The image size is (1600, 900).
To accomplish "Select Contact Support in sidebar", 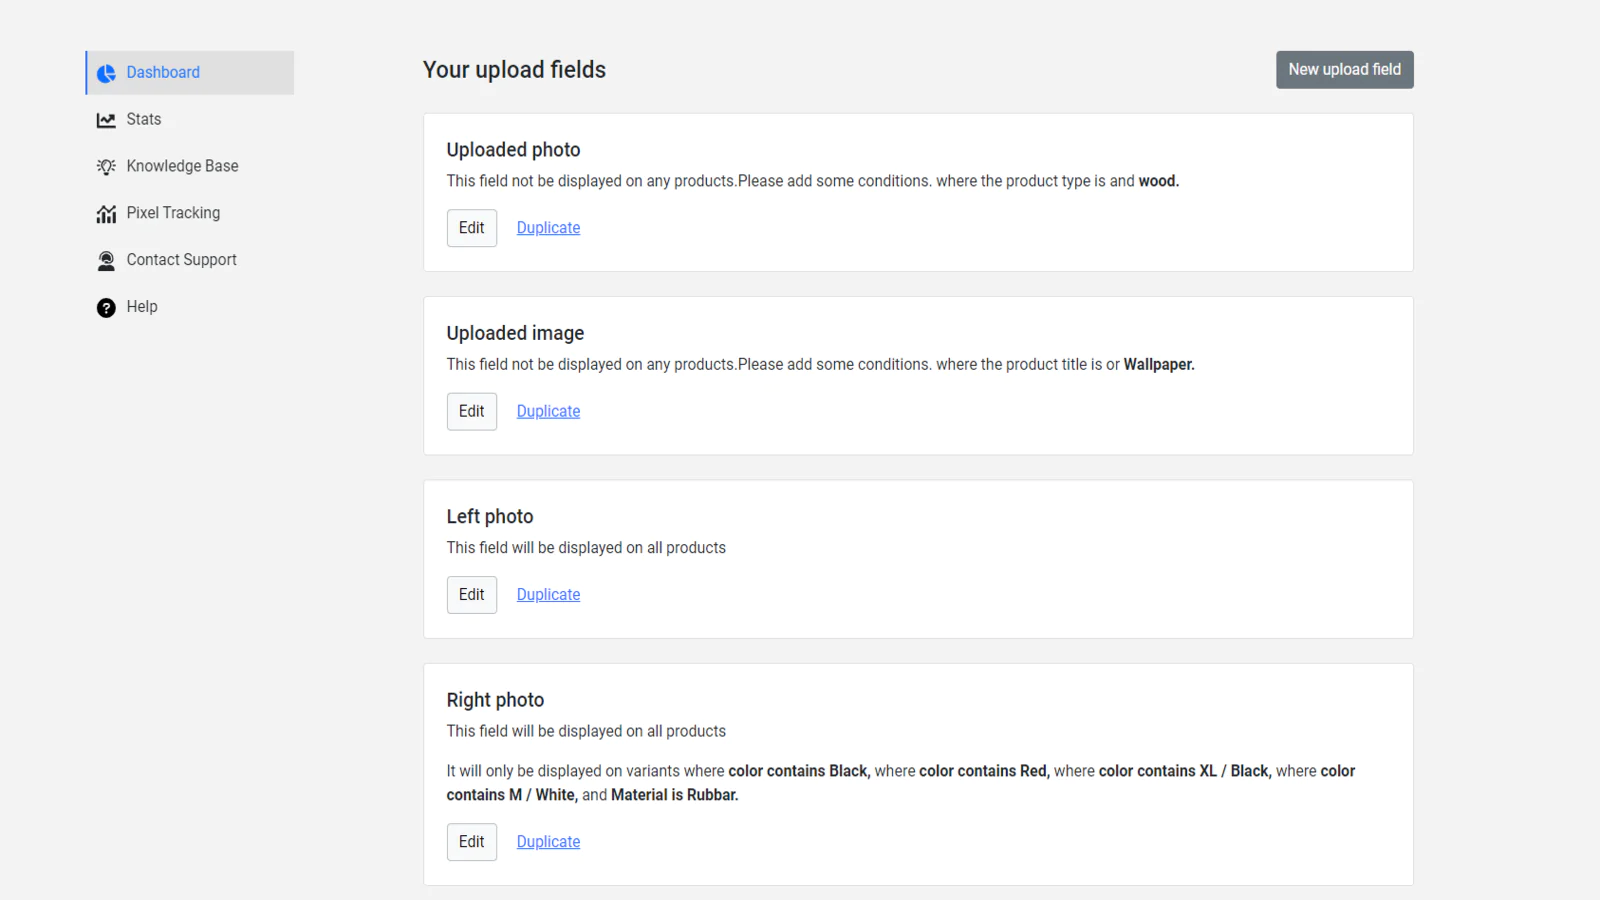I will tap(181, 260).
